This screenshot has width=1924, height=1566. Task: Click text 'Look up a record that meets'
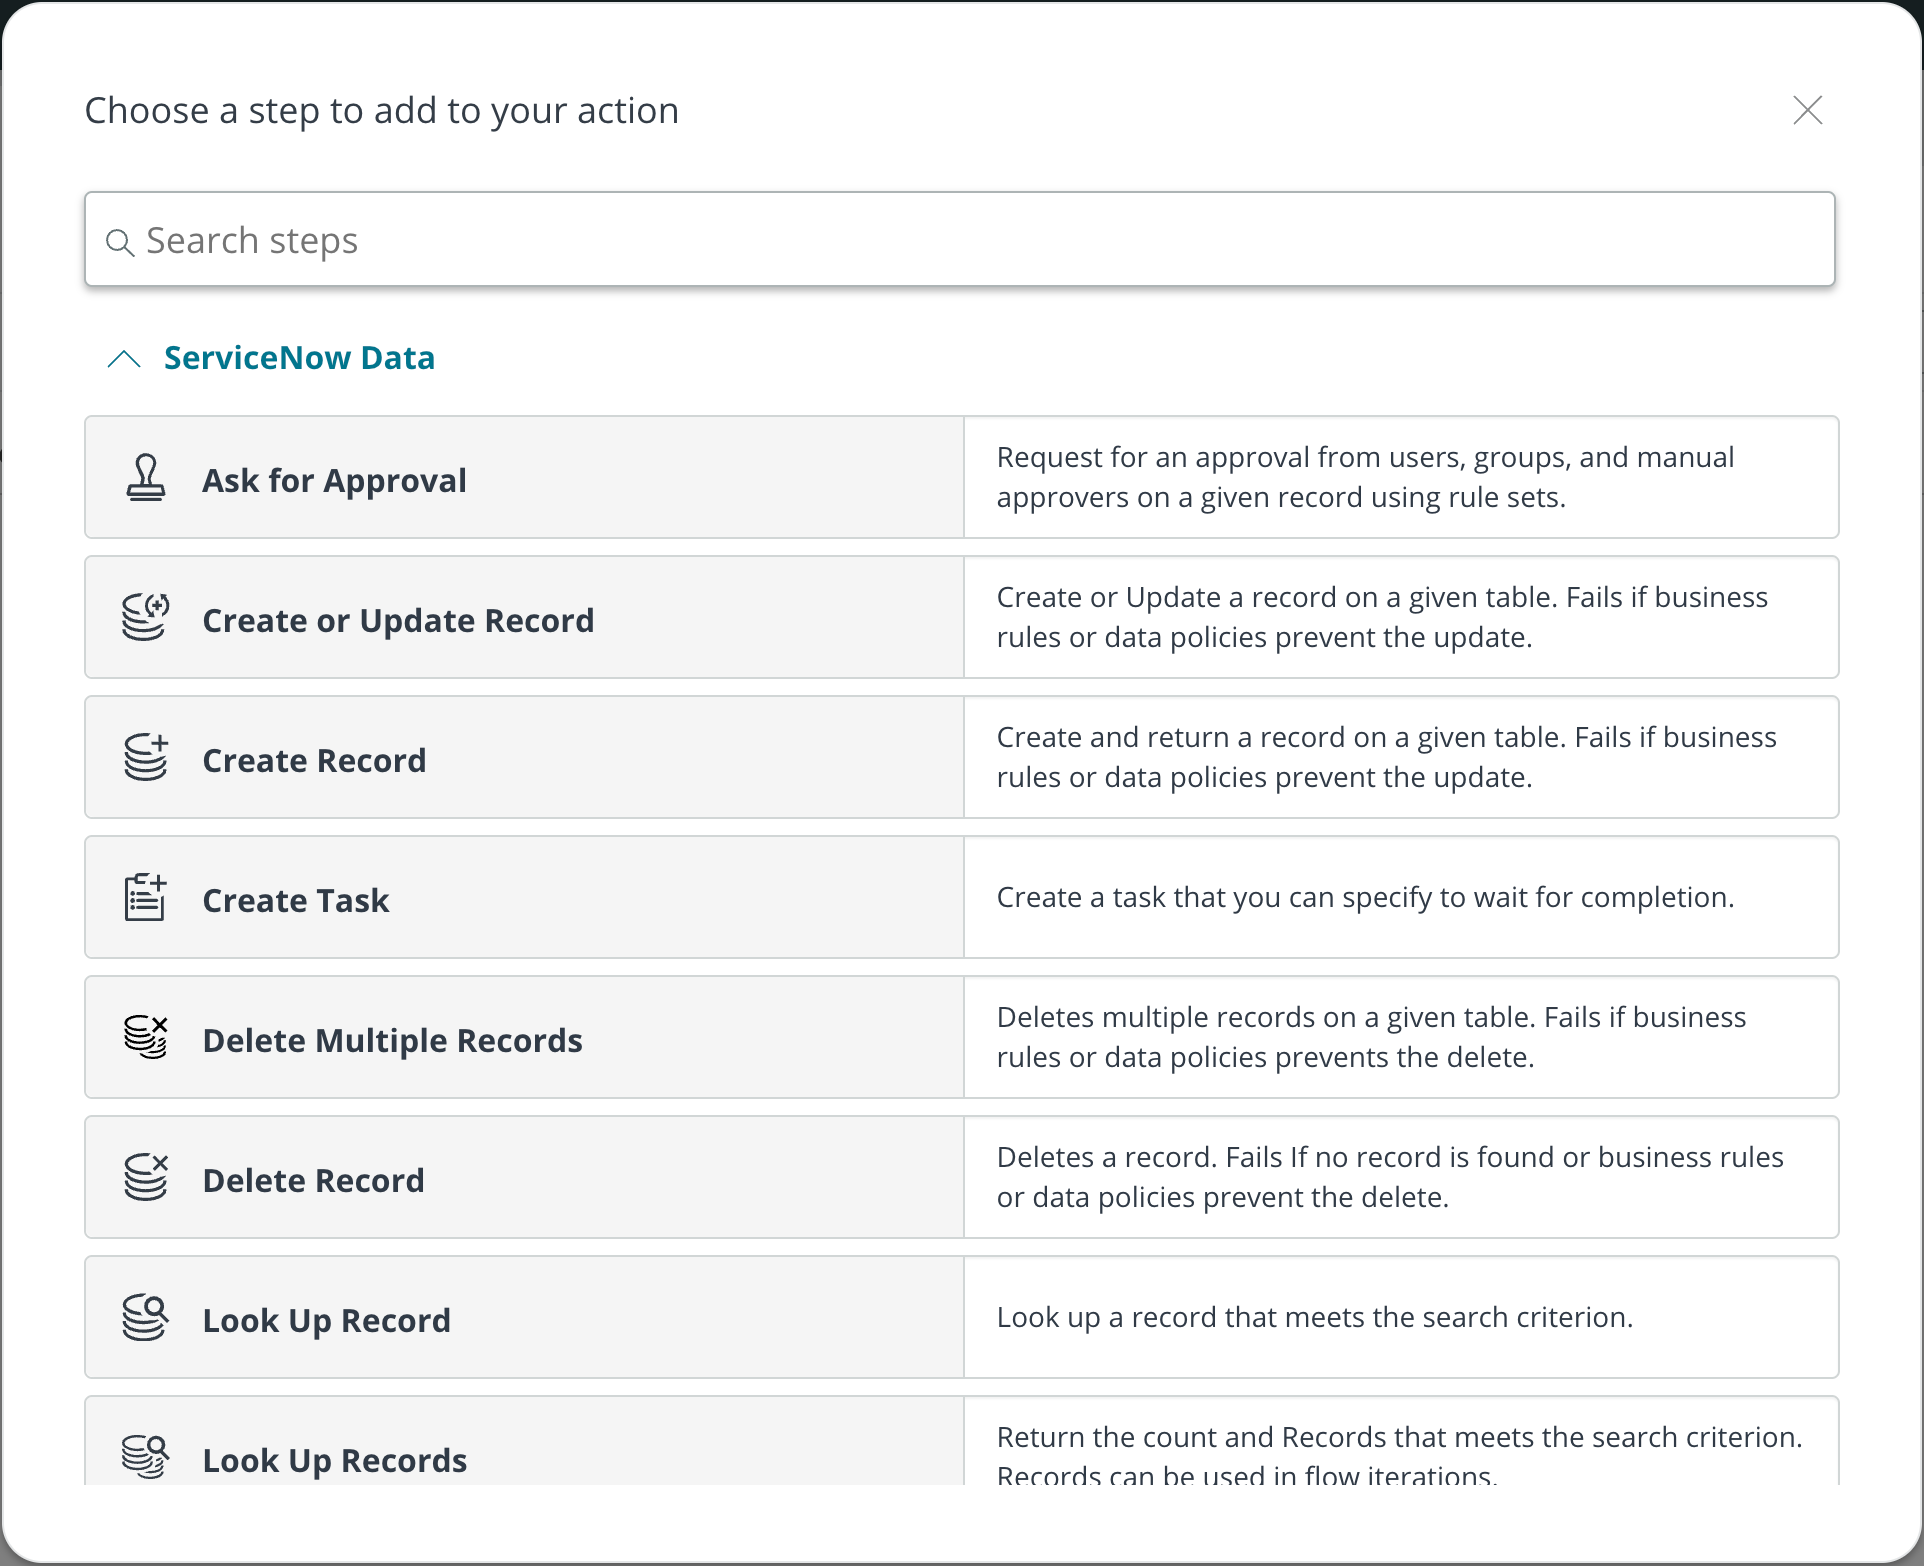(x=1314, y=1317)
